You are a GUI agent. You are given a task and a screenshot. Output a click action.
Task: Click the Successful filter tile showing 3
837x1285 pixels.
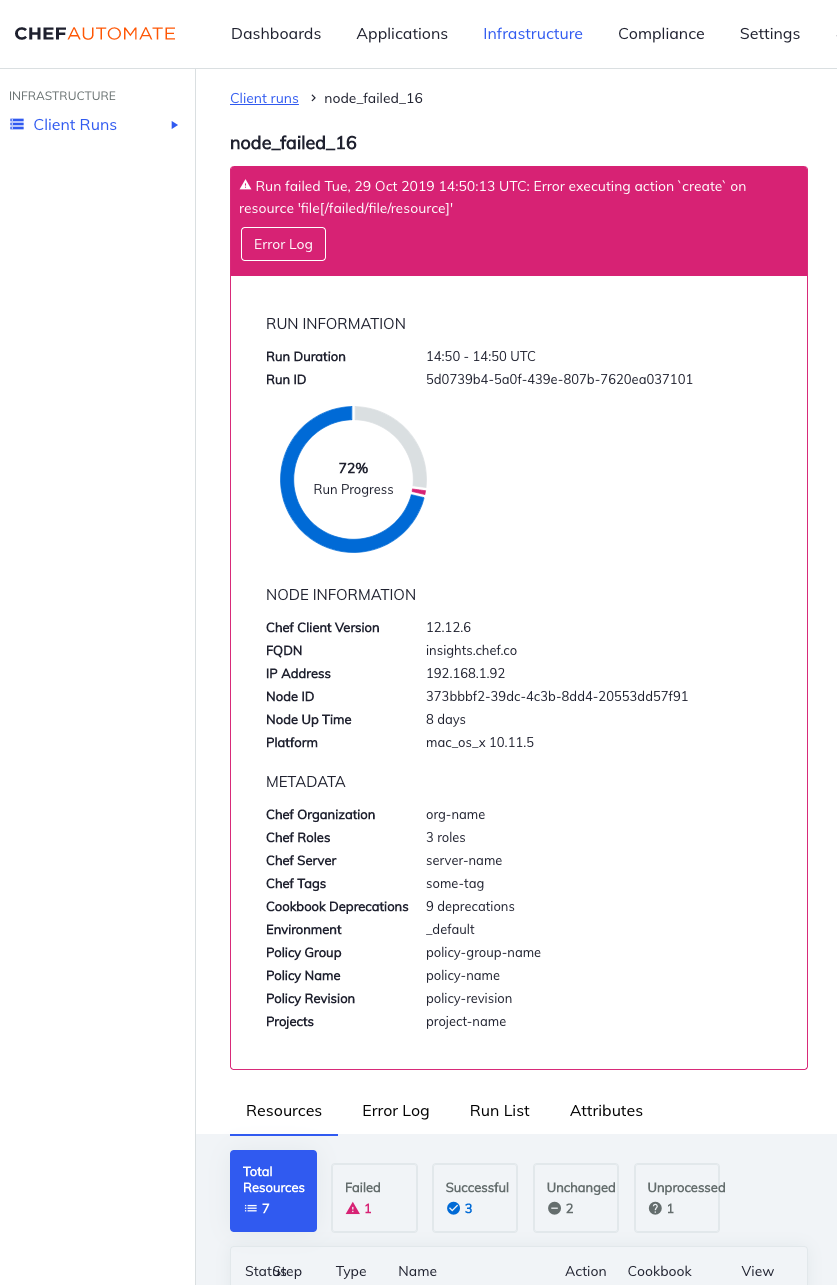(x=474, y=1198)
